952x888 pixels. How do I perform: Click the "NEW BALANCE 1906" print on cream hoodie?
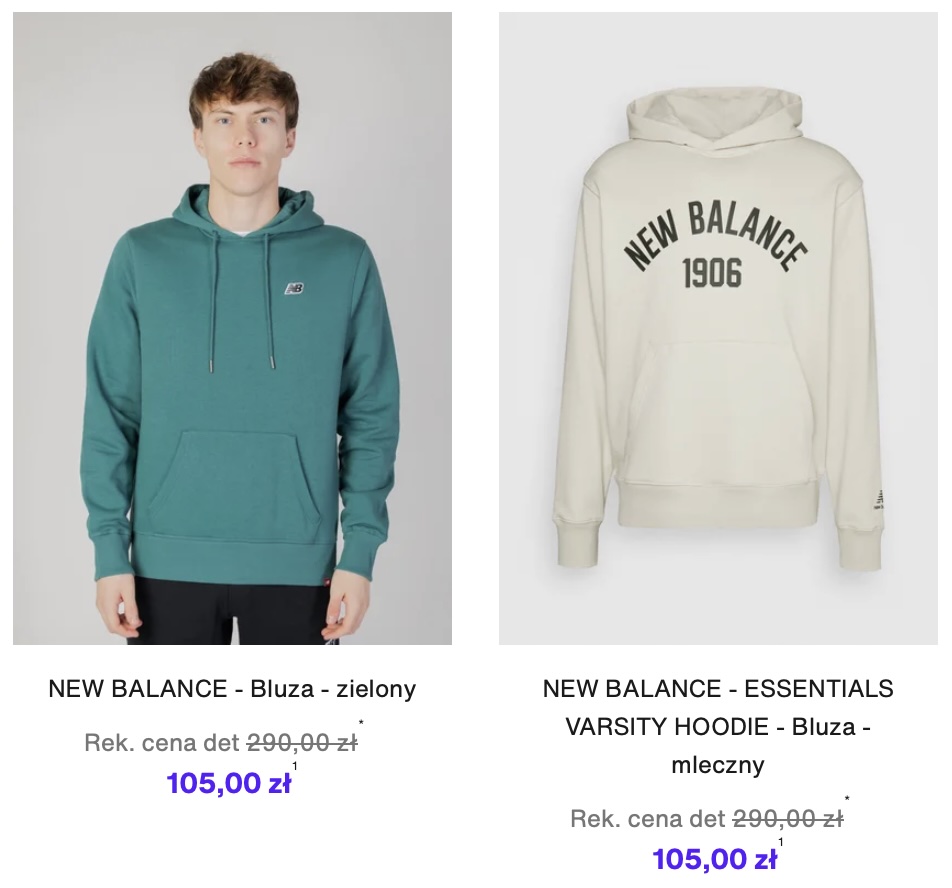click(715, 245)
